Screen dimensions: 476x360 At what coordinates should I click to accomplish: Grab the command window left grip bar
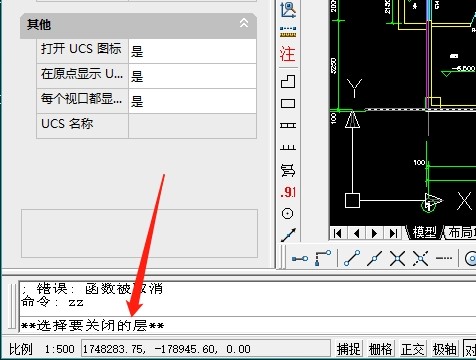tap(13, 306)
